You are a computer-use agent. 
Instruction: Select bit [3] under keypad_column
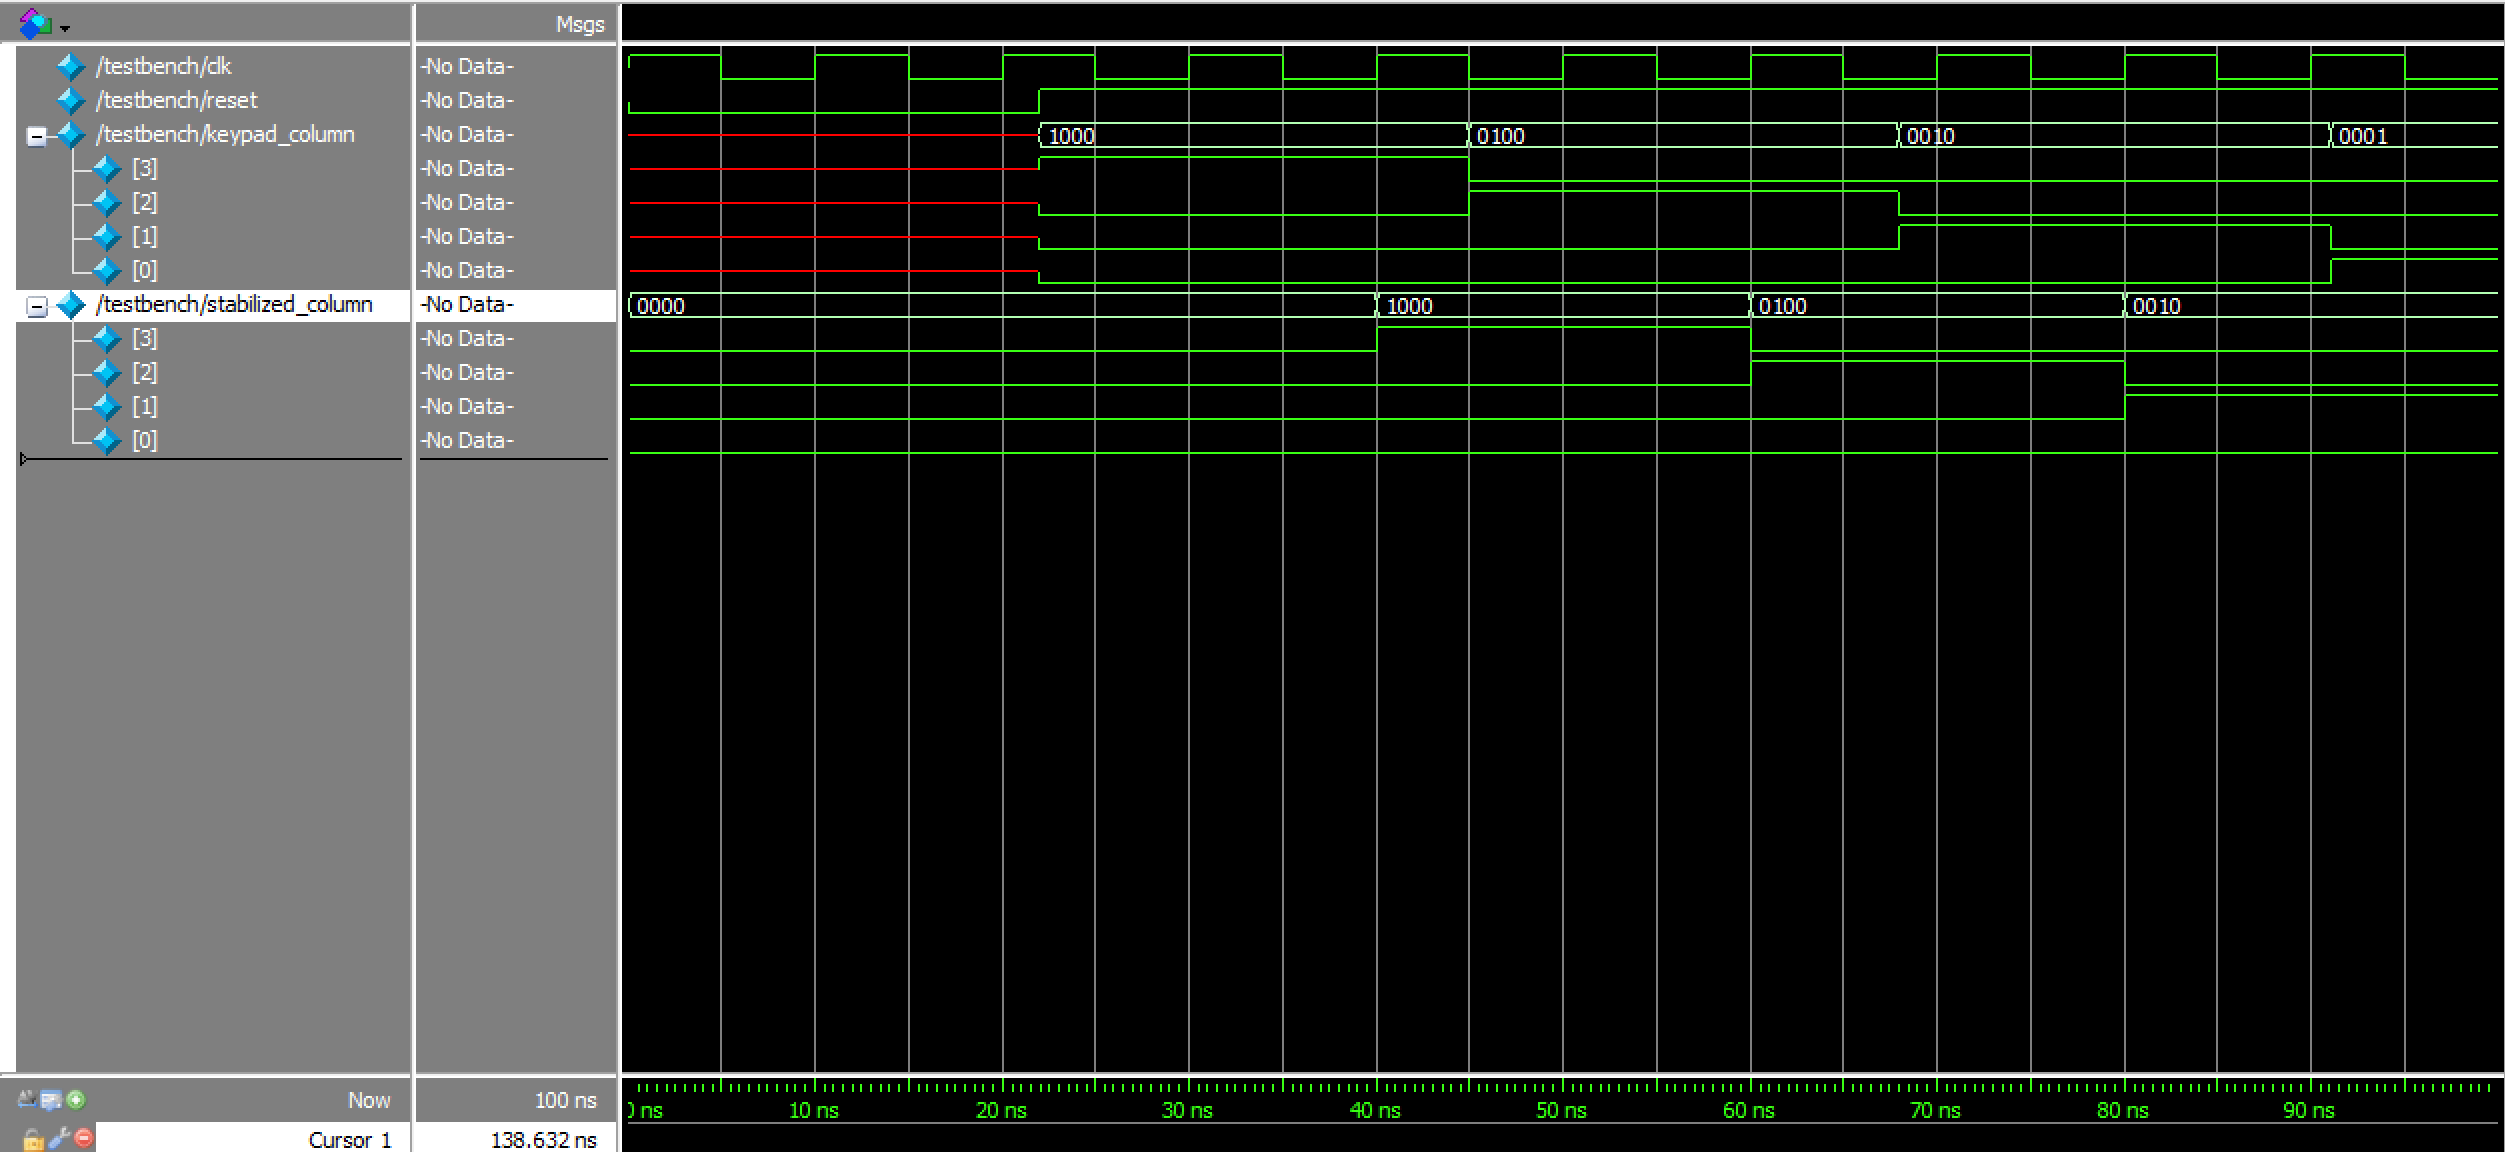pos(144,168)
